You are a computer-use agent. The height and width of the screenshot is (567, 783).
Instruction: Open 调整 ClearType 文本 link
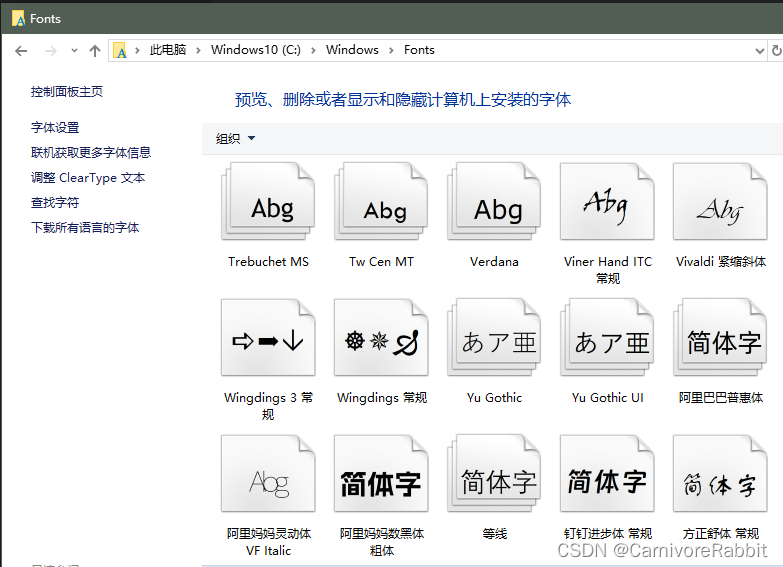88,178
